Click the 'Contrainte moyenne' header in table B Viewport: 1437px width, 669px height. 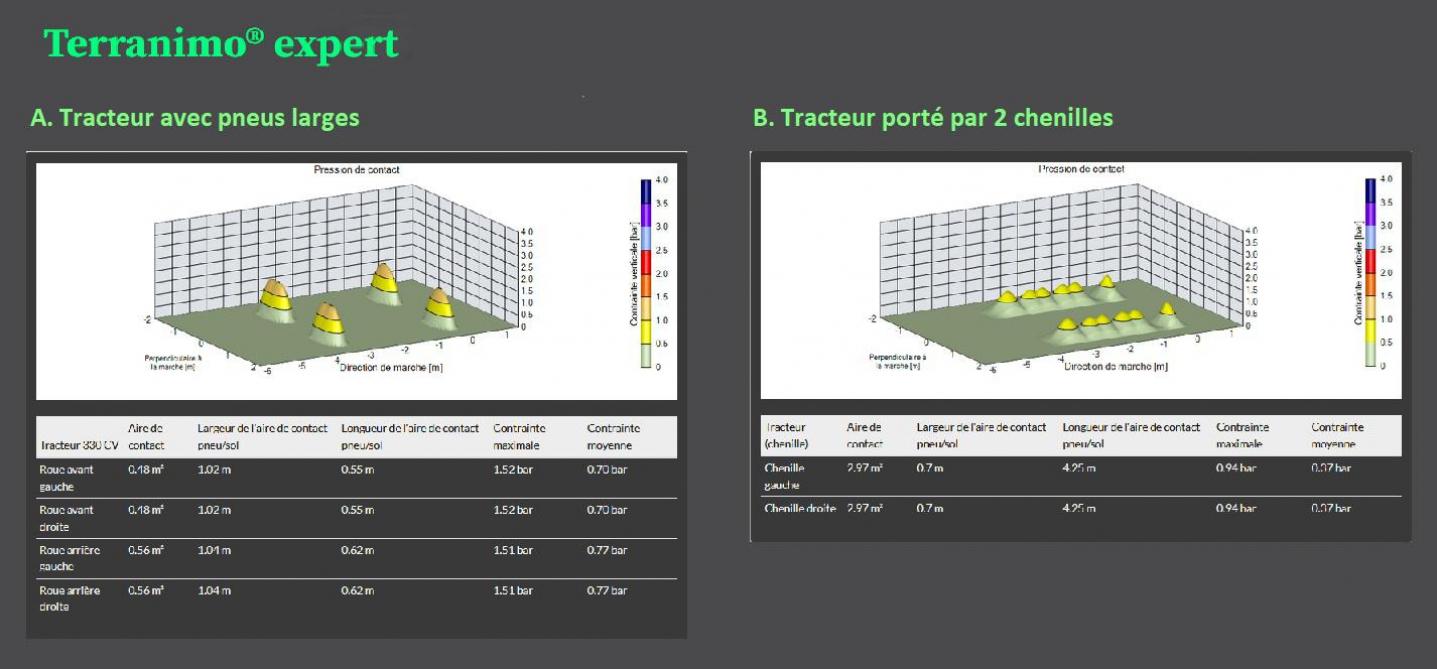tap(1337, 435)
